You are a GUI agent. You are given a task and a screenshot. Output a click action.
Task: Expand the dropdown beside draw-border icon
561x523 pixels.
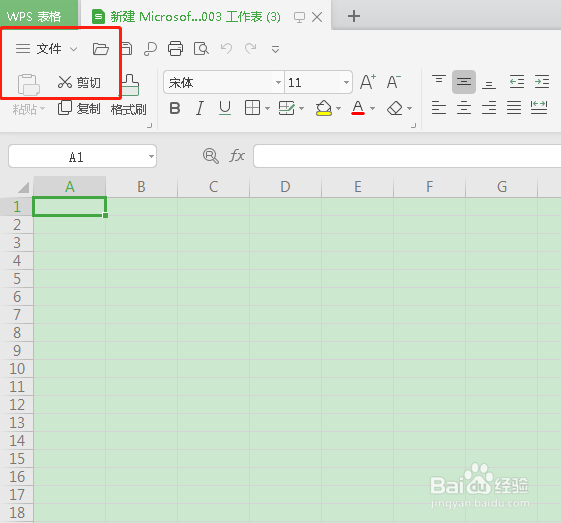pos(301,108)
